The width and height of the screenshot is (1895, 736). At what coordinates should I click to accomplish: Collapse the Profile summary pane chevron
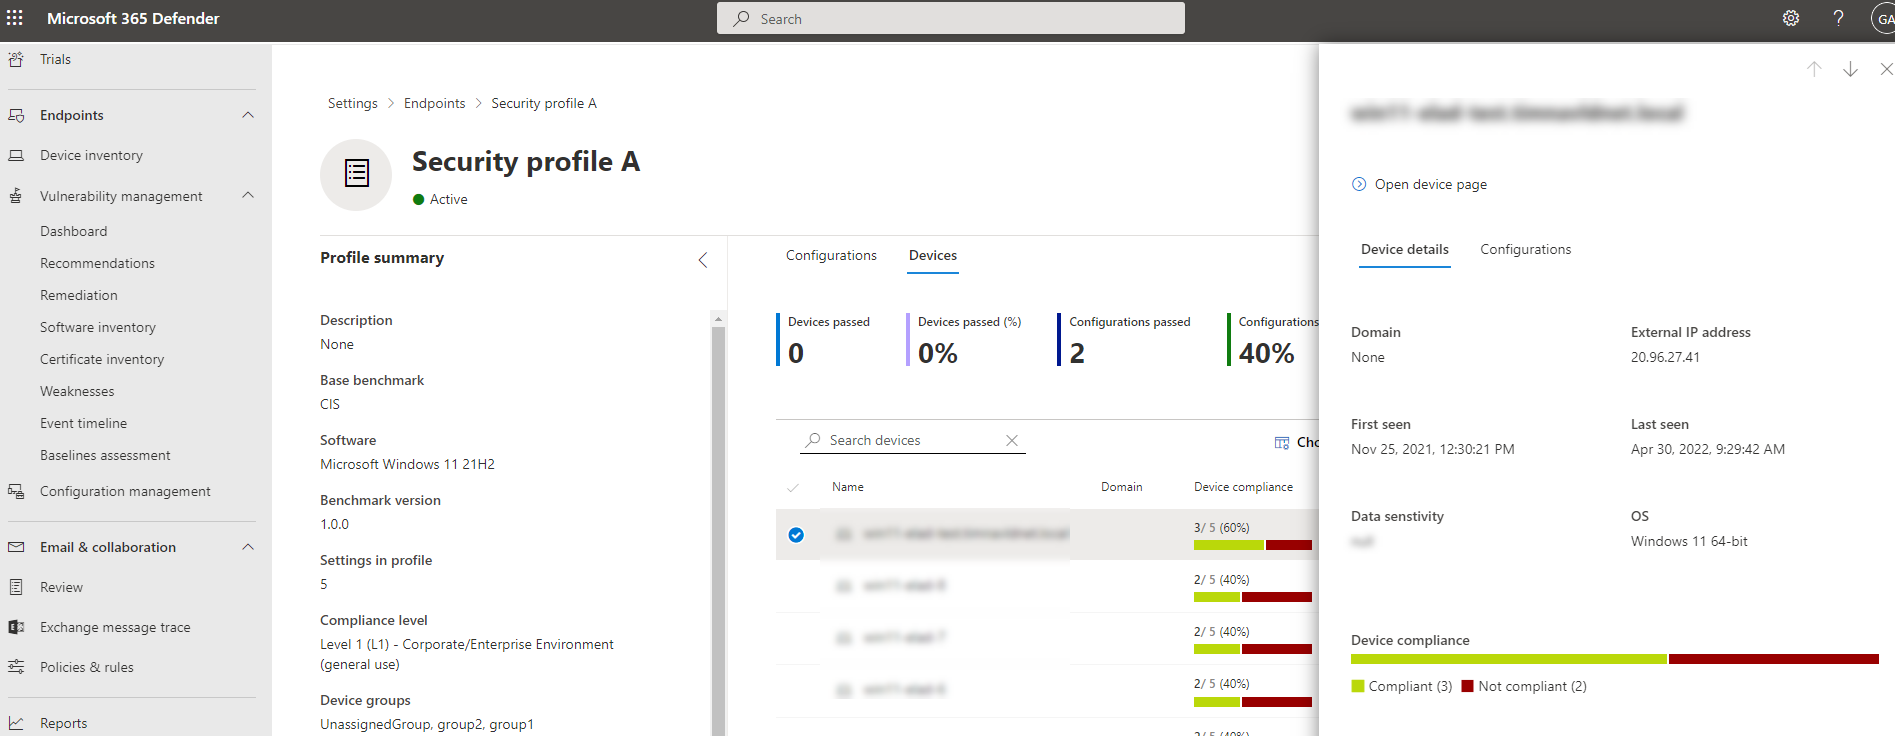point(702,260)
